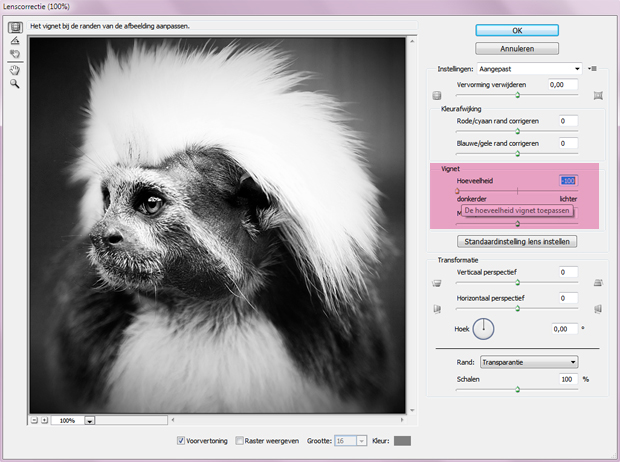Open the zoom percentage dropdown arrow
Image resolution: width=620 pixels, height=462 pixels.
pos(90,420)
